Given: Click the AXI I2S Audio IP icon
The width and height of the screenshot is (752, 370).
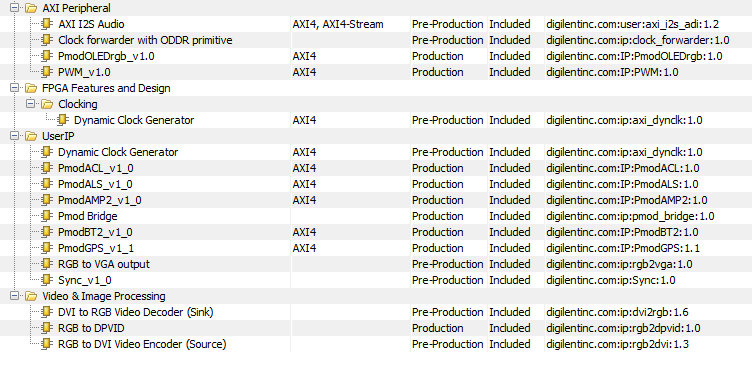Looking at the screenshot, I should [47, 24].
